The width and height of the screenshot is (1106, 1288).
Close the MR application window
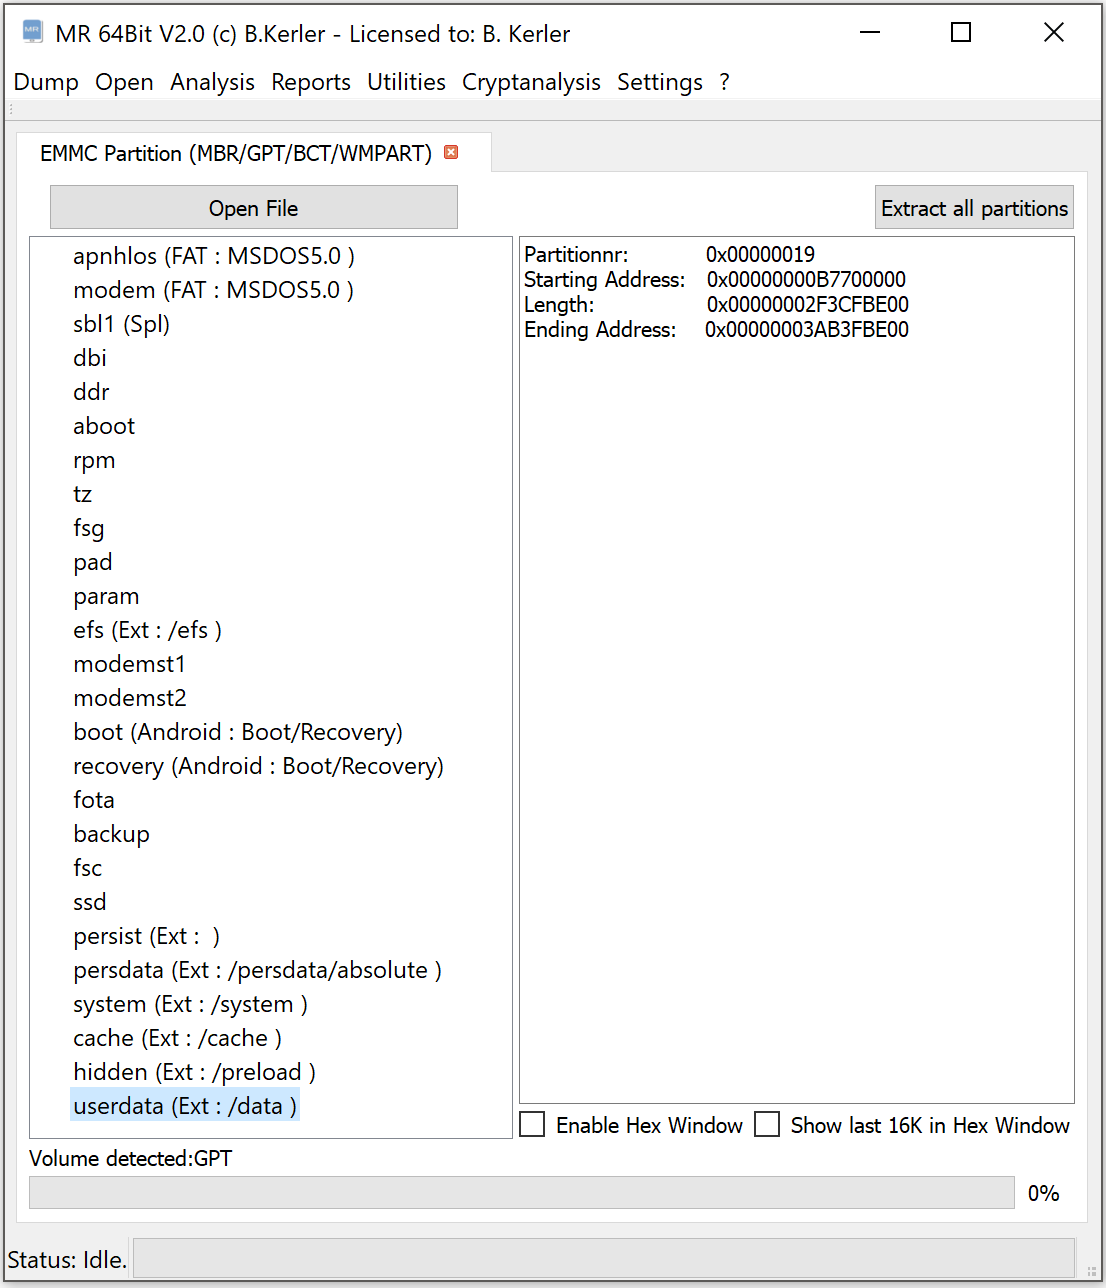(x=1053, y=33)
